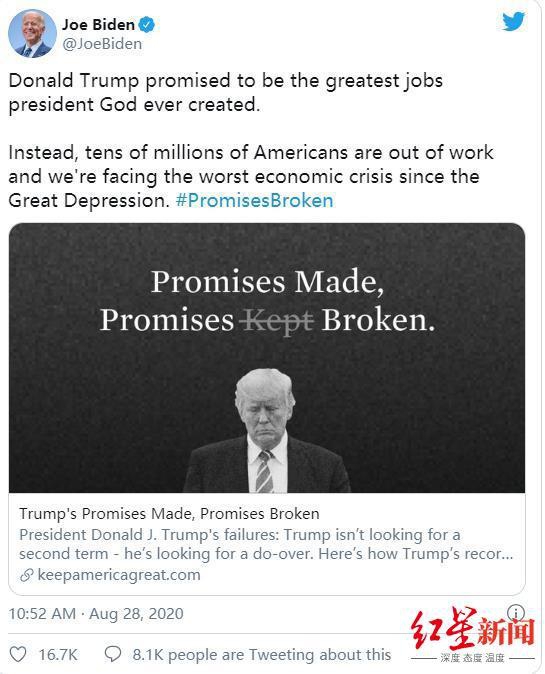Click the blue verified badge
545x674 pixels.
(147, 25)
